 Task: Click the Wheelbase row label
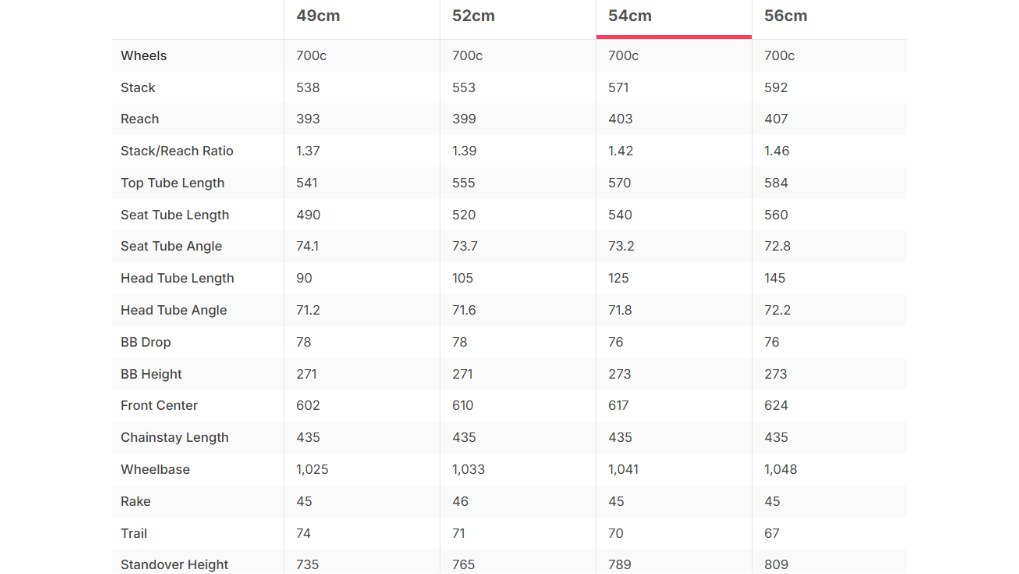click(155, 469)
